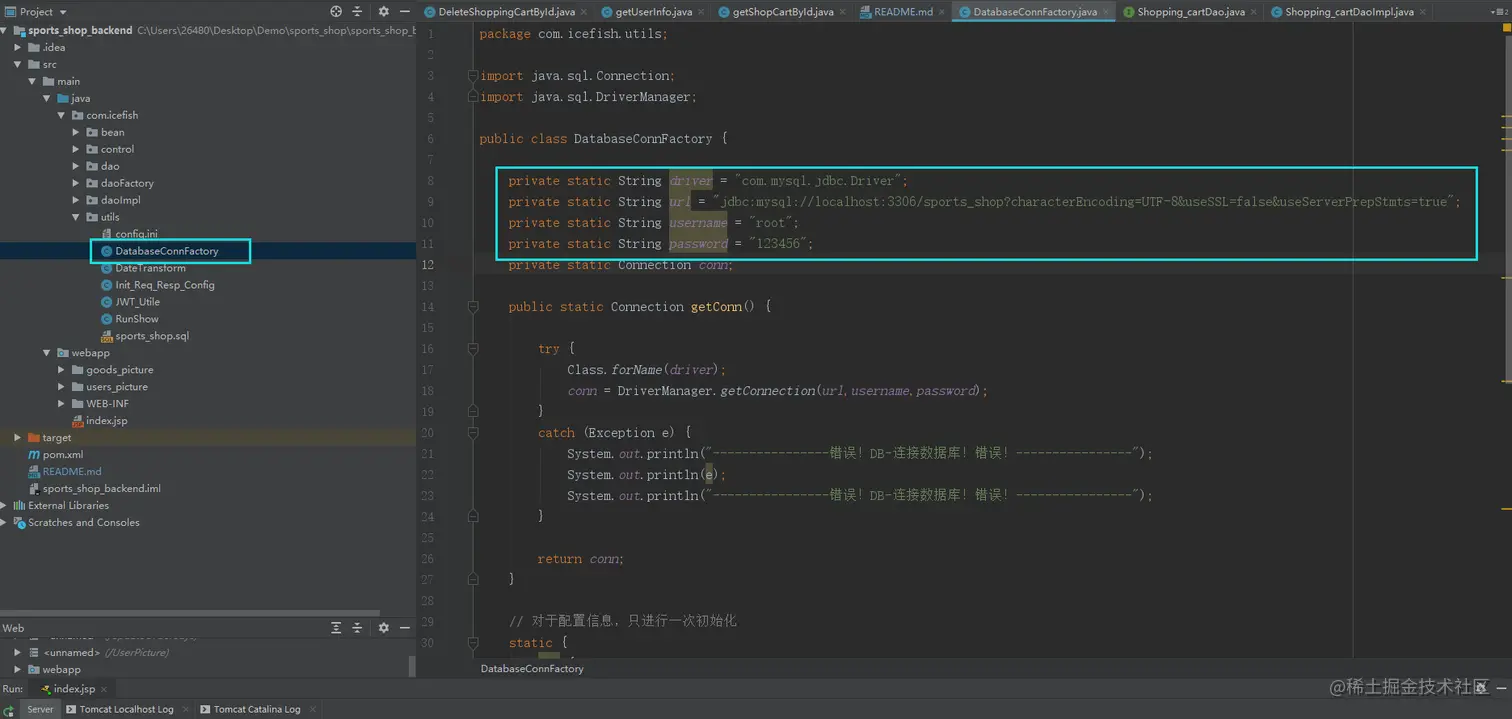
Task: Close the Shopping_cartDao.java tab
Action: [1254, 12]
